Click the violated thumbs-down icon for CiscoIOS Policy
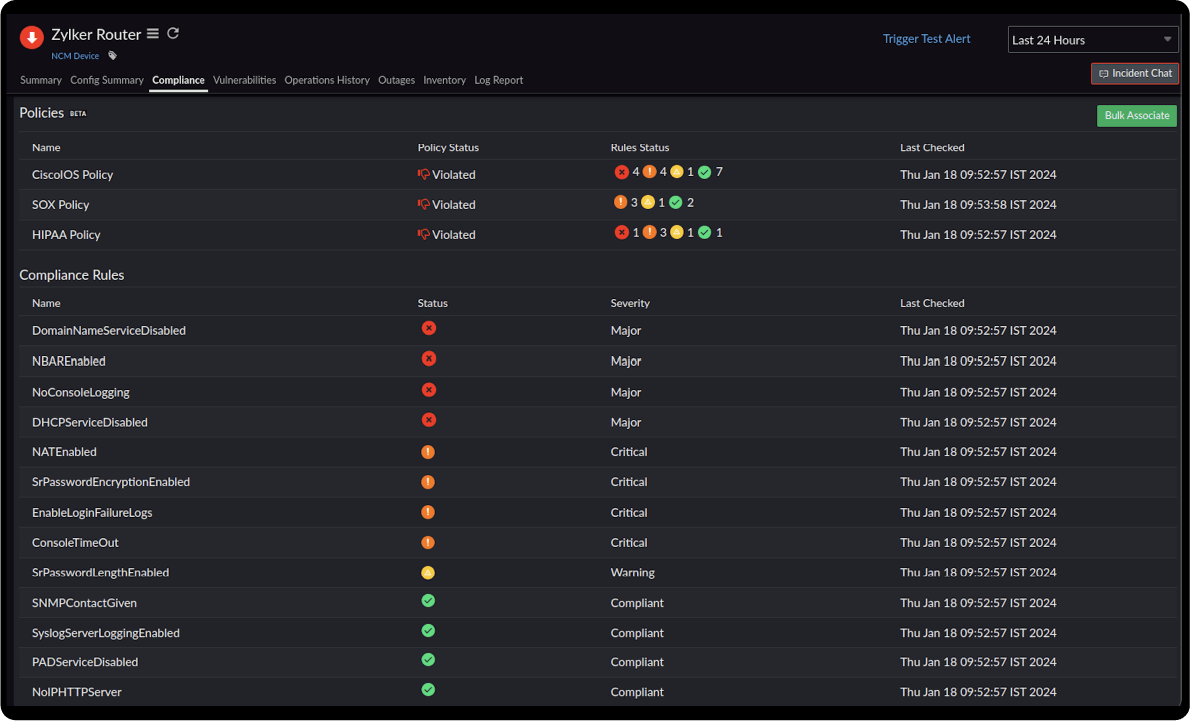 pyautogui.click(x=423, y=174)
